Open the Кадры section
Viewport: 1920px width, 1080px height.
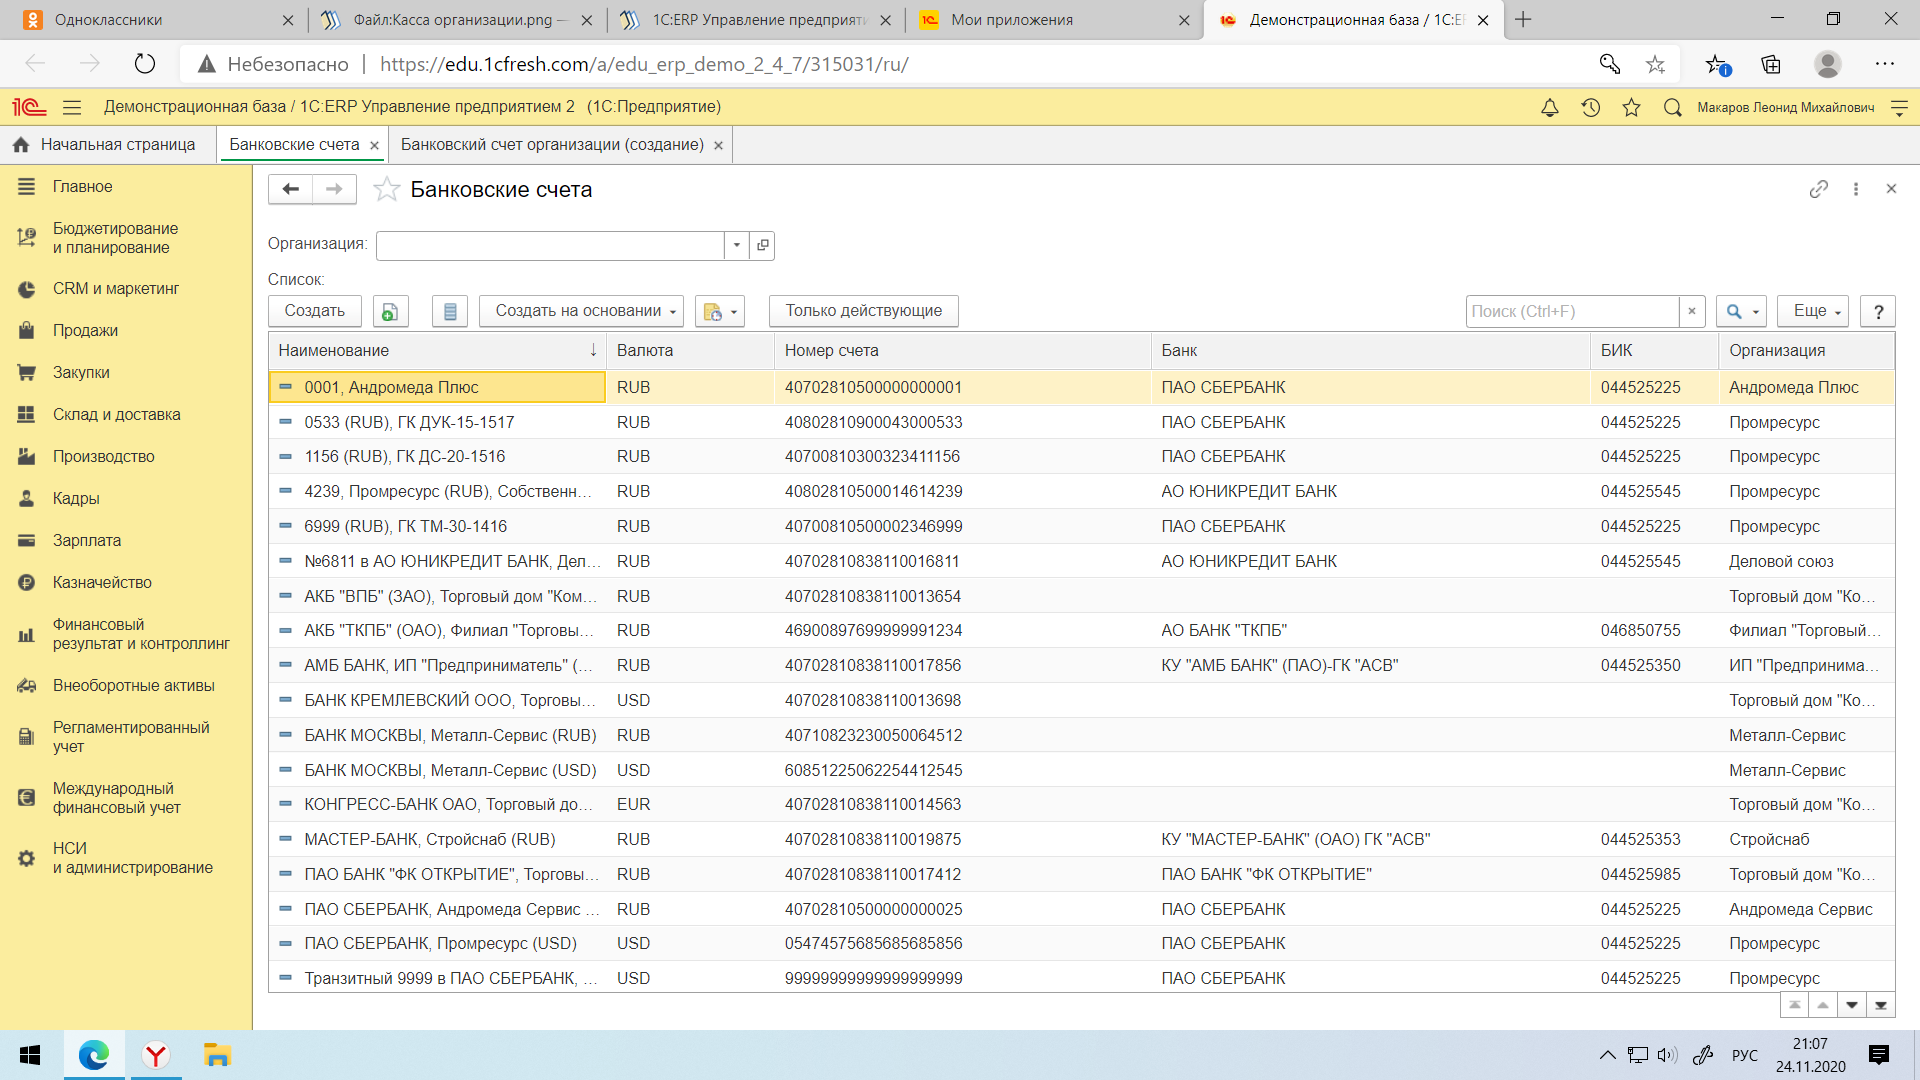(126, 499)
